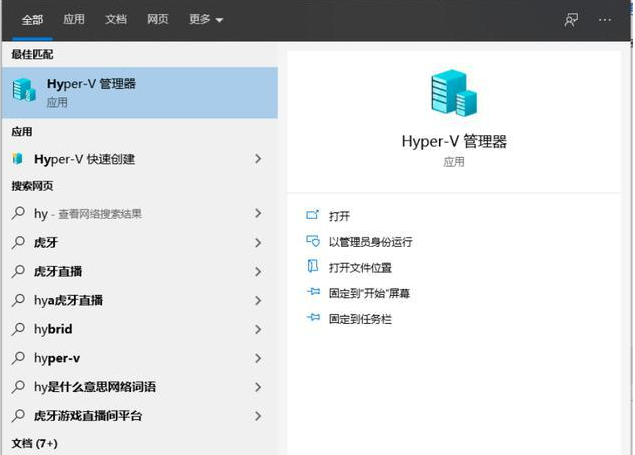The height and width of the screenshot is (455, 635).
Task: Expand the hy web search chevron
Action: point(258,213)
